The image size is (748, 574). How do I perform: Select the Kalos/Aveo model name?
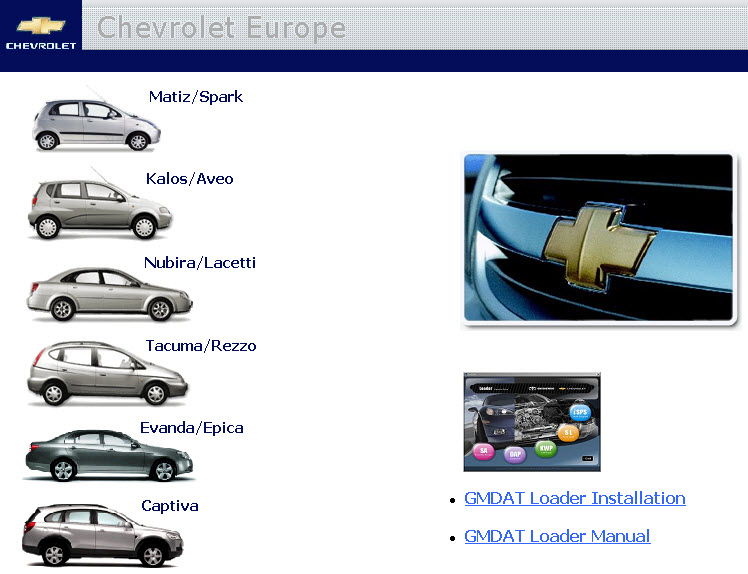[189, 179]
